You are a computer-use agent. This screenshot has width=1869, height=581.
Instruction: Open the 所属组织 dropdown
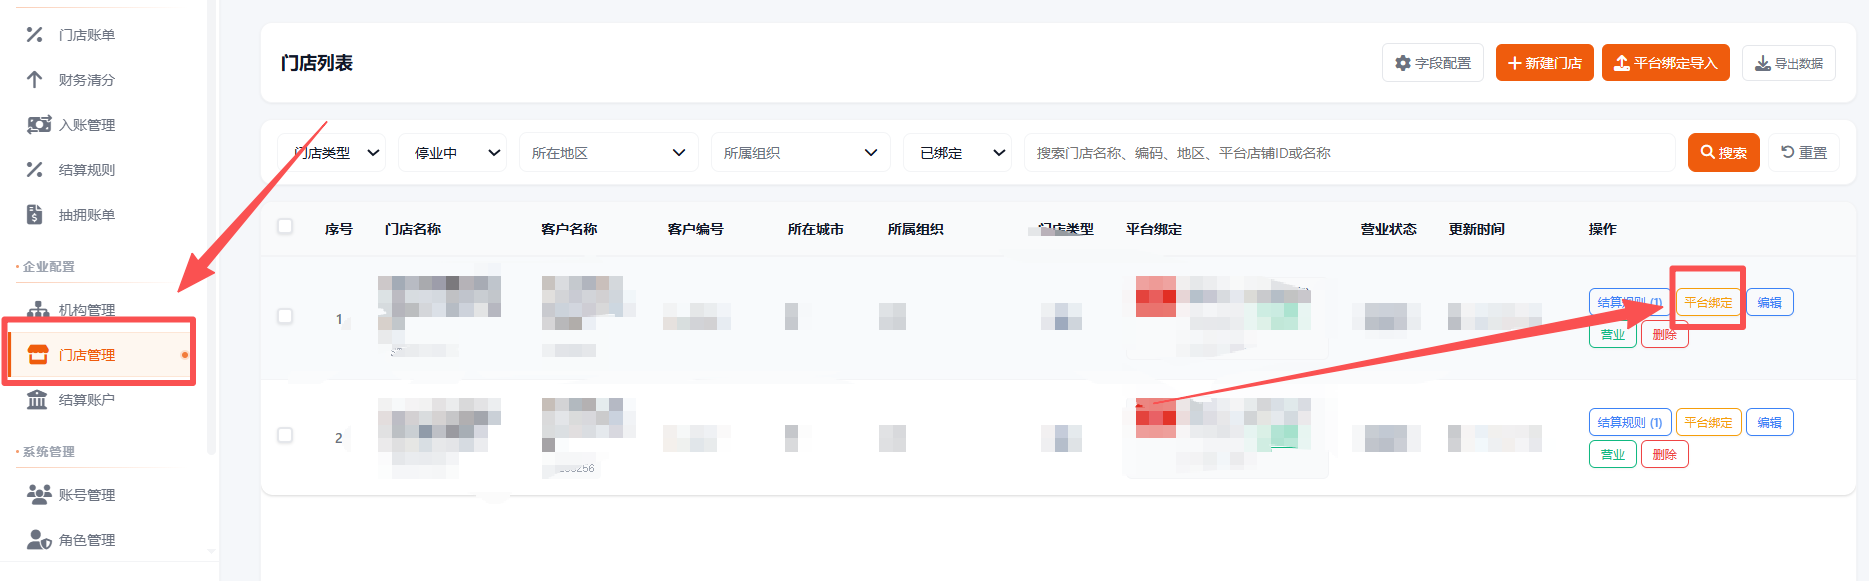pos(801,152)
